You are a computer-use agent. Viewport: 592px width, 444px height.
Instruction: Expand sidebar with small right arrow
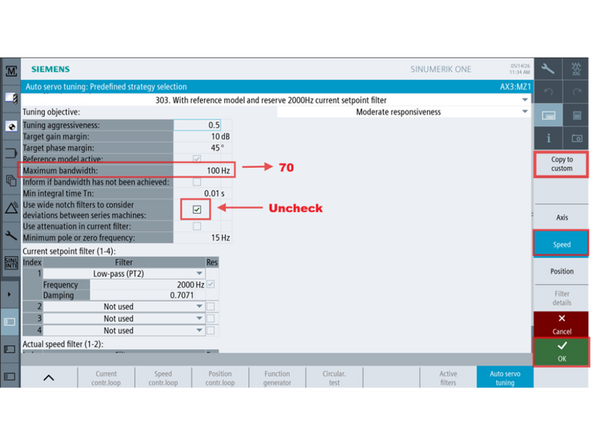(9, 294)
